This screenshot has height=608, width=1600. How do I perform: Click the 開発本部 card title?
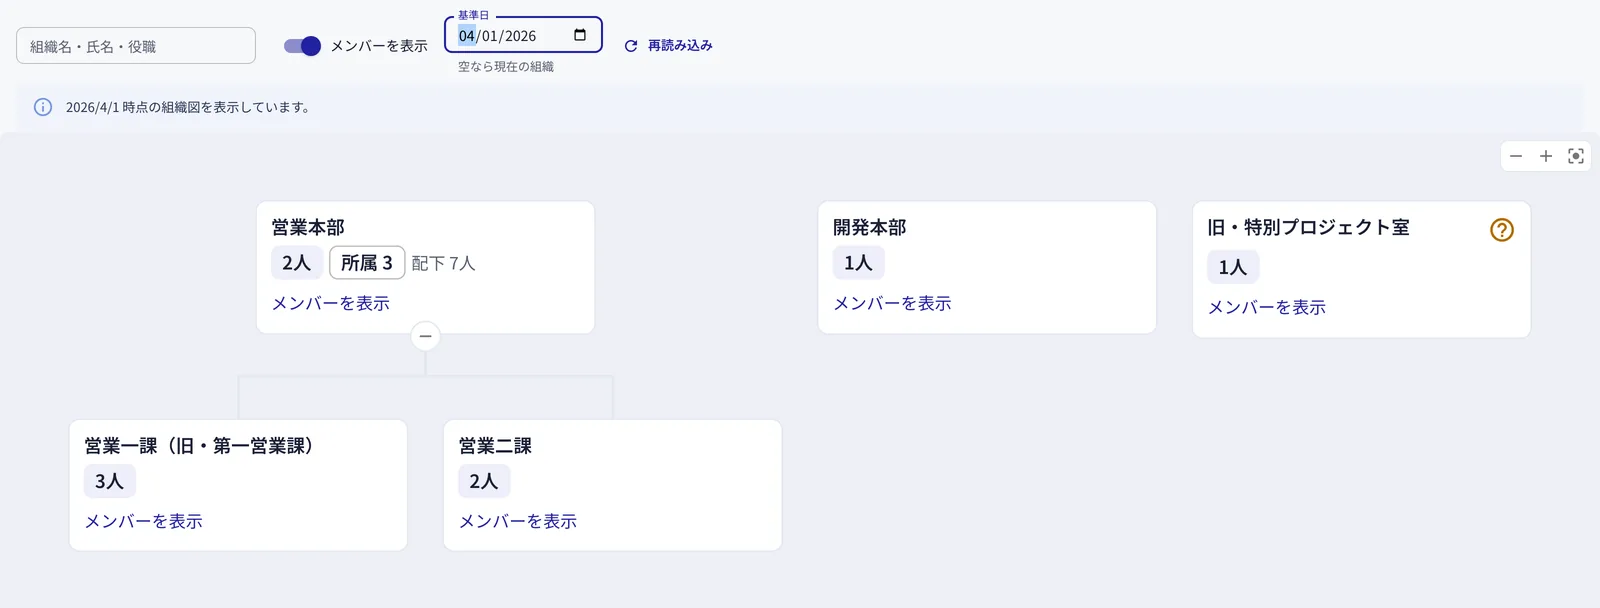pos(870,227)
